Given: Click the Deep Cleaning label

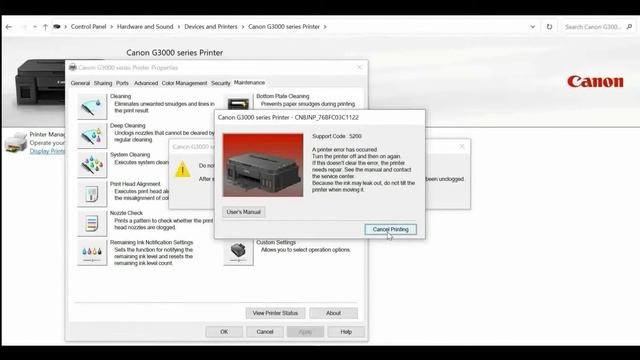Looking at the screenshot, I should [x=127, y=126].
